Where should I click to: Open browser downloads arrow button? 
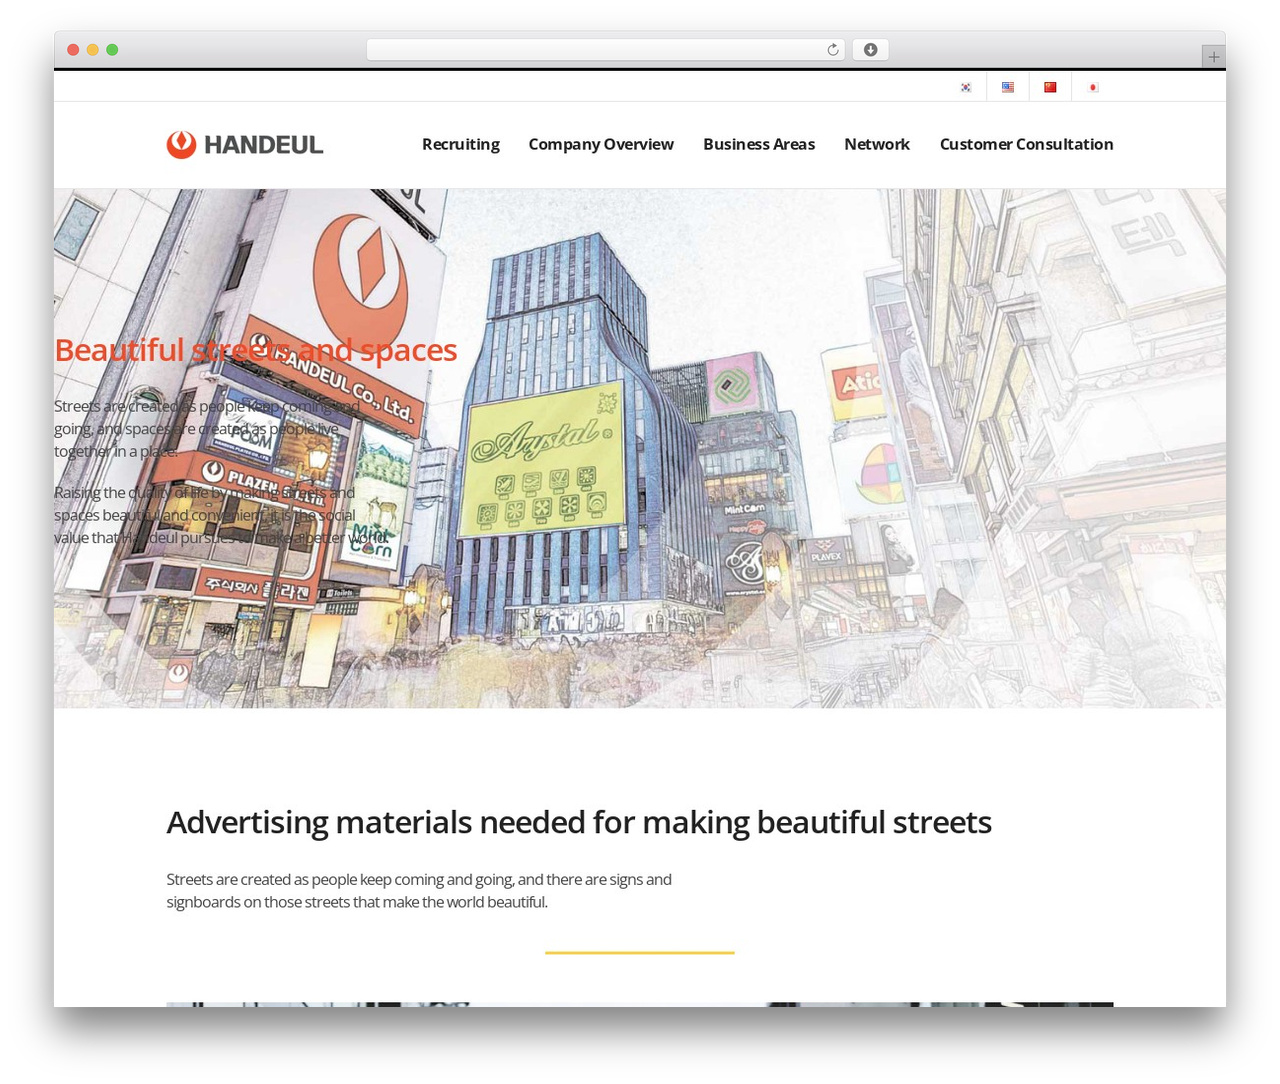click(x=870, y=50)
